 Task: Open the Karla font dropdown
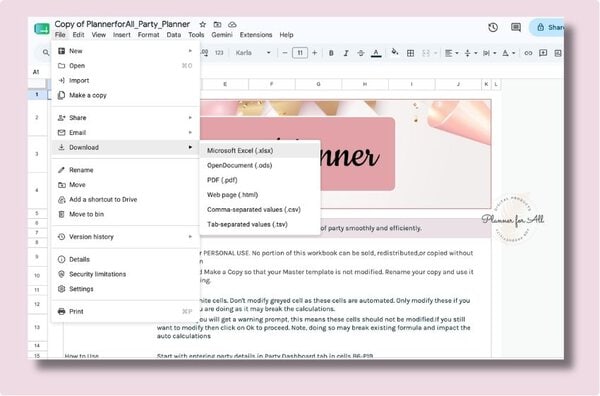point(253,53)
